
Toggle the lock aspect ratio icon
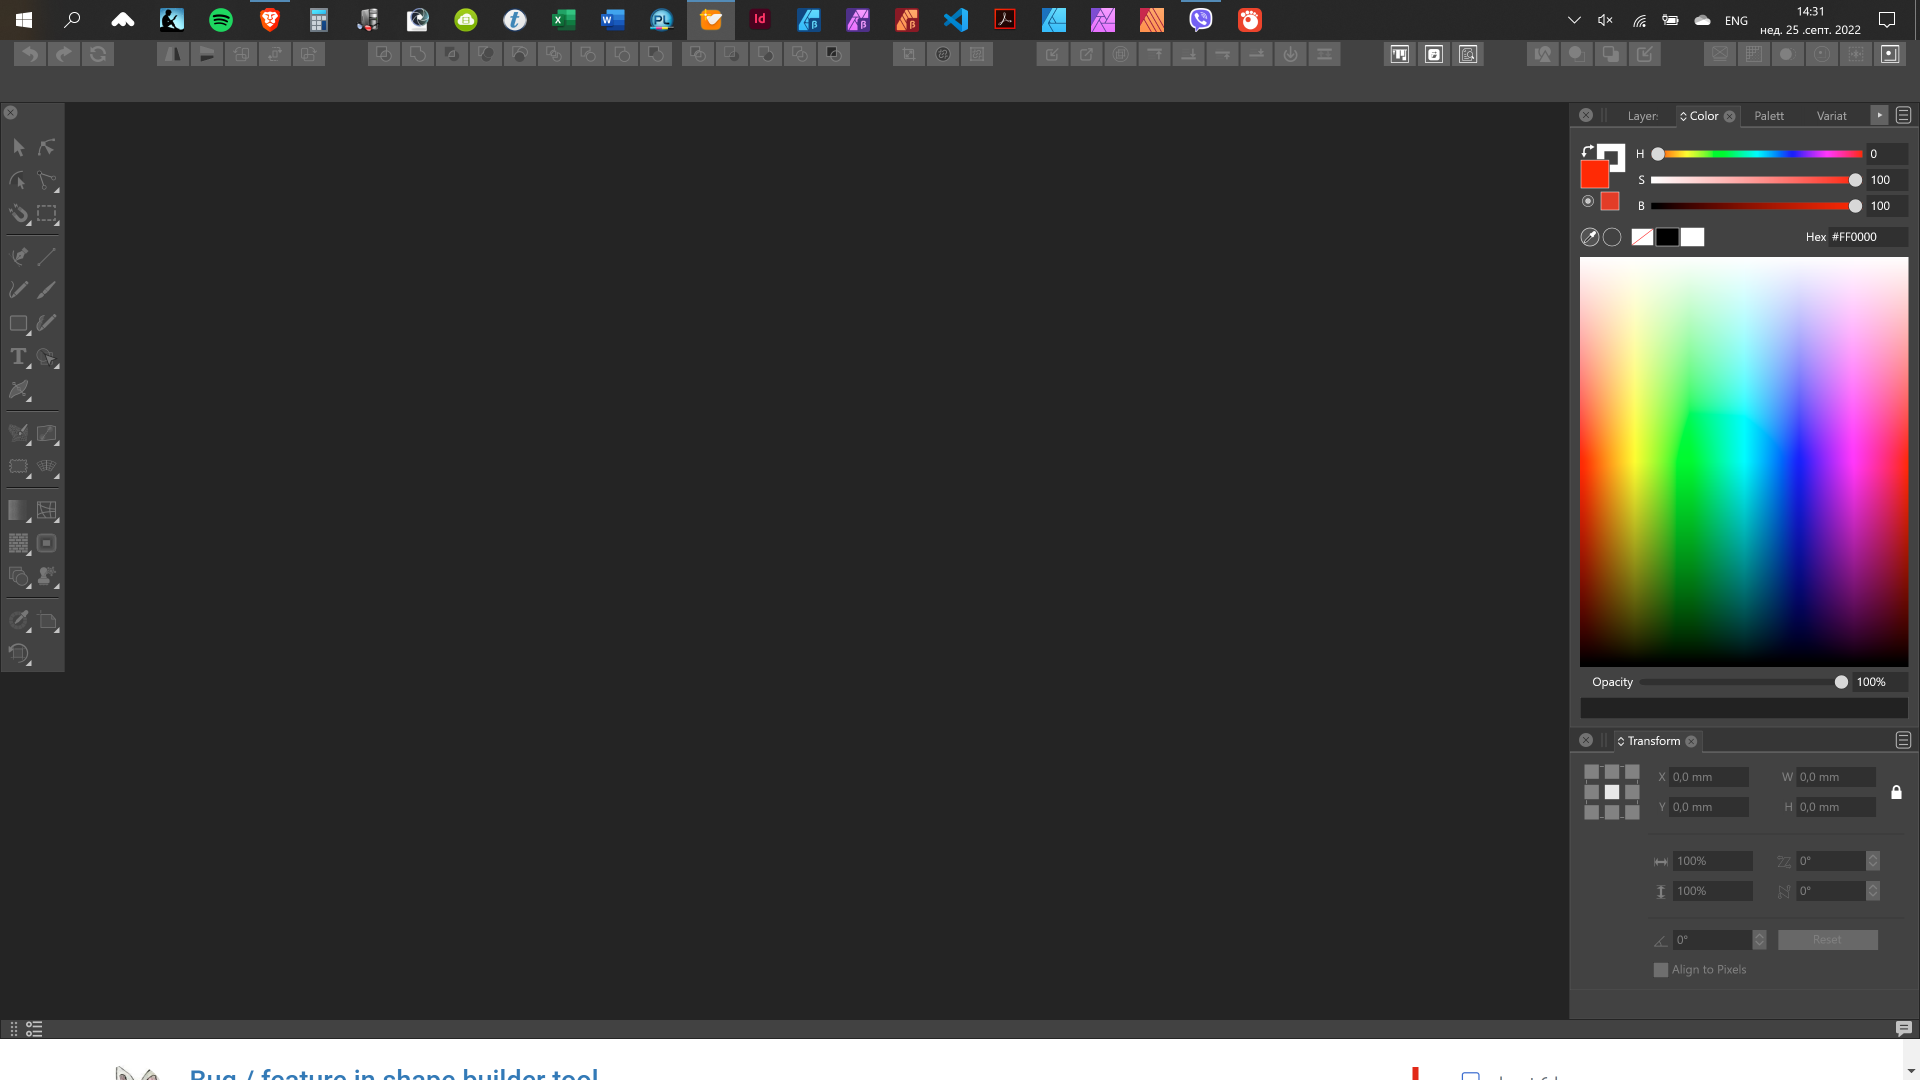(x=1896, y=792)
